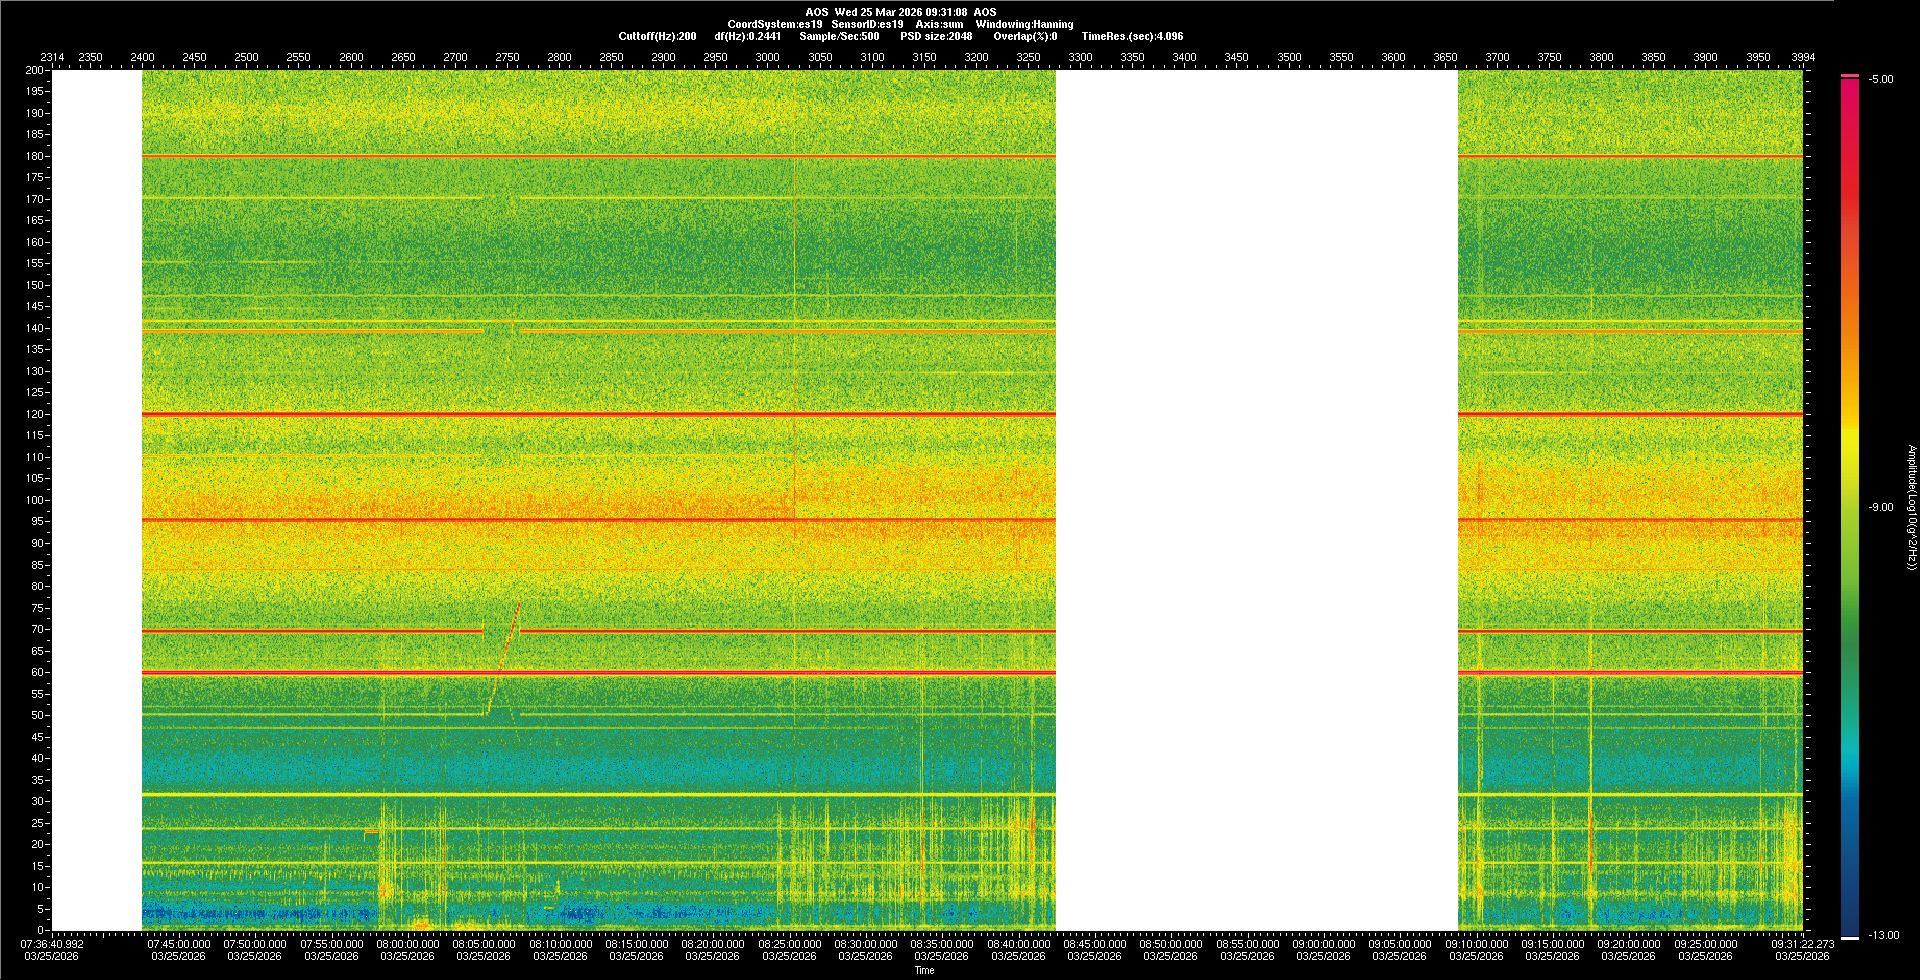The image size is (1920, 980).
Task: Select the Overlap(%):0 parameter label
Action: 1025,36
